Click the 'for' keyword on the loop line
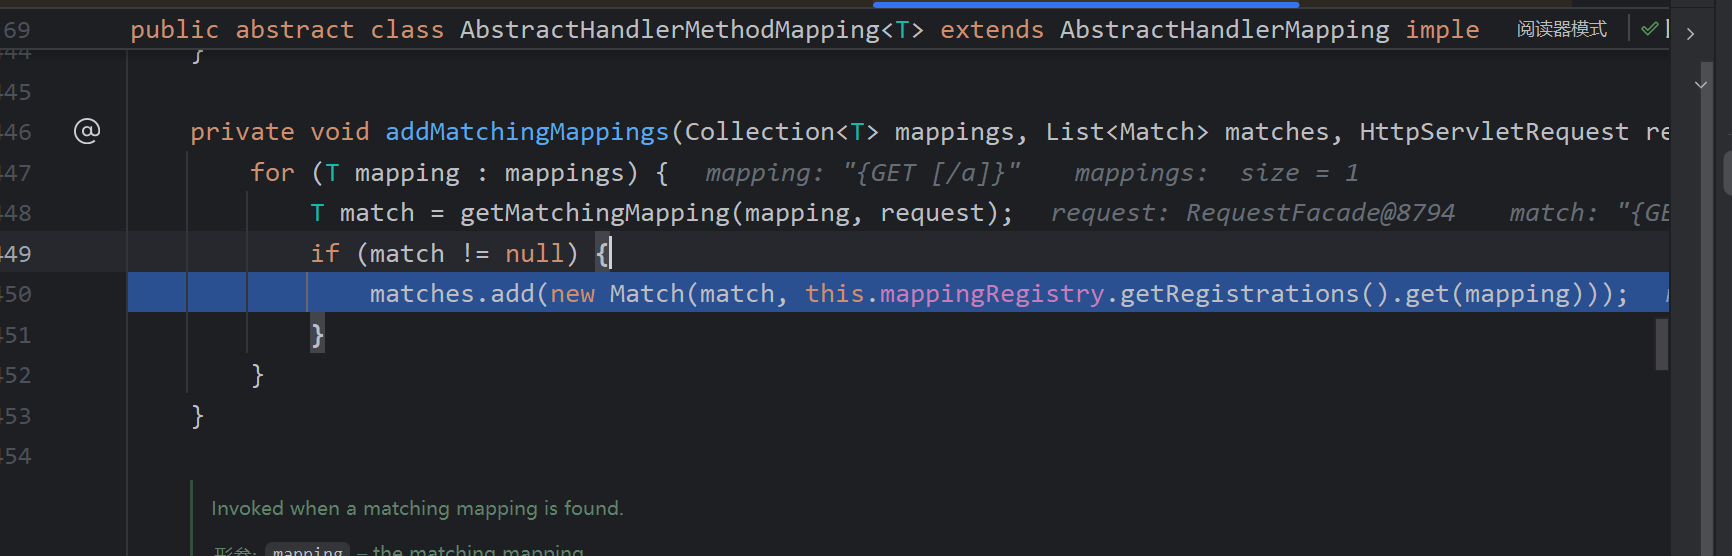Image resolution: width=1732 pixels, height=556 pixels. coord(272,173)
